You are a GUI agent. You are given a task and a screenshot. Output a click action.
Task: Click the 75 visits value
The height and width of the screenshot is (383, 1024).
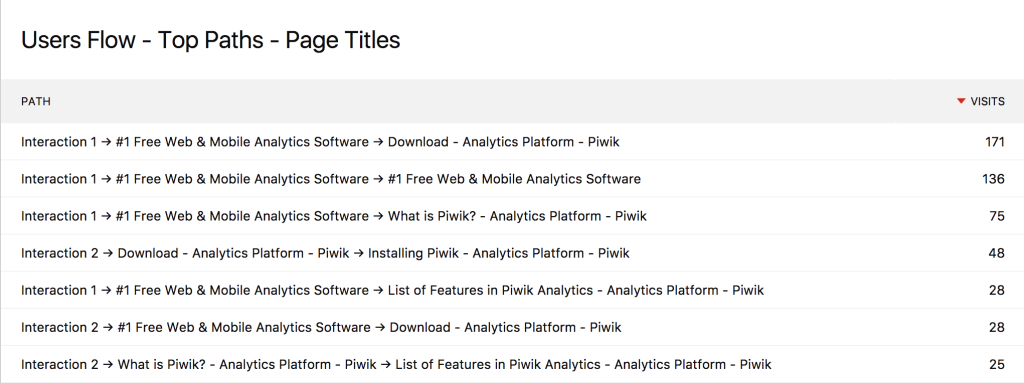(x=997, y=216)
